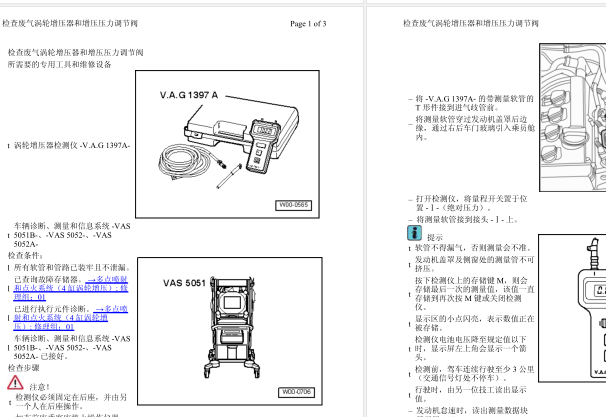Image resolution: width=606 pixels, height=417 pixels.
Task: Click the '提示' note label
Action: 435,238
